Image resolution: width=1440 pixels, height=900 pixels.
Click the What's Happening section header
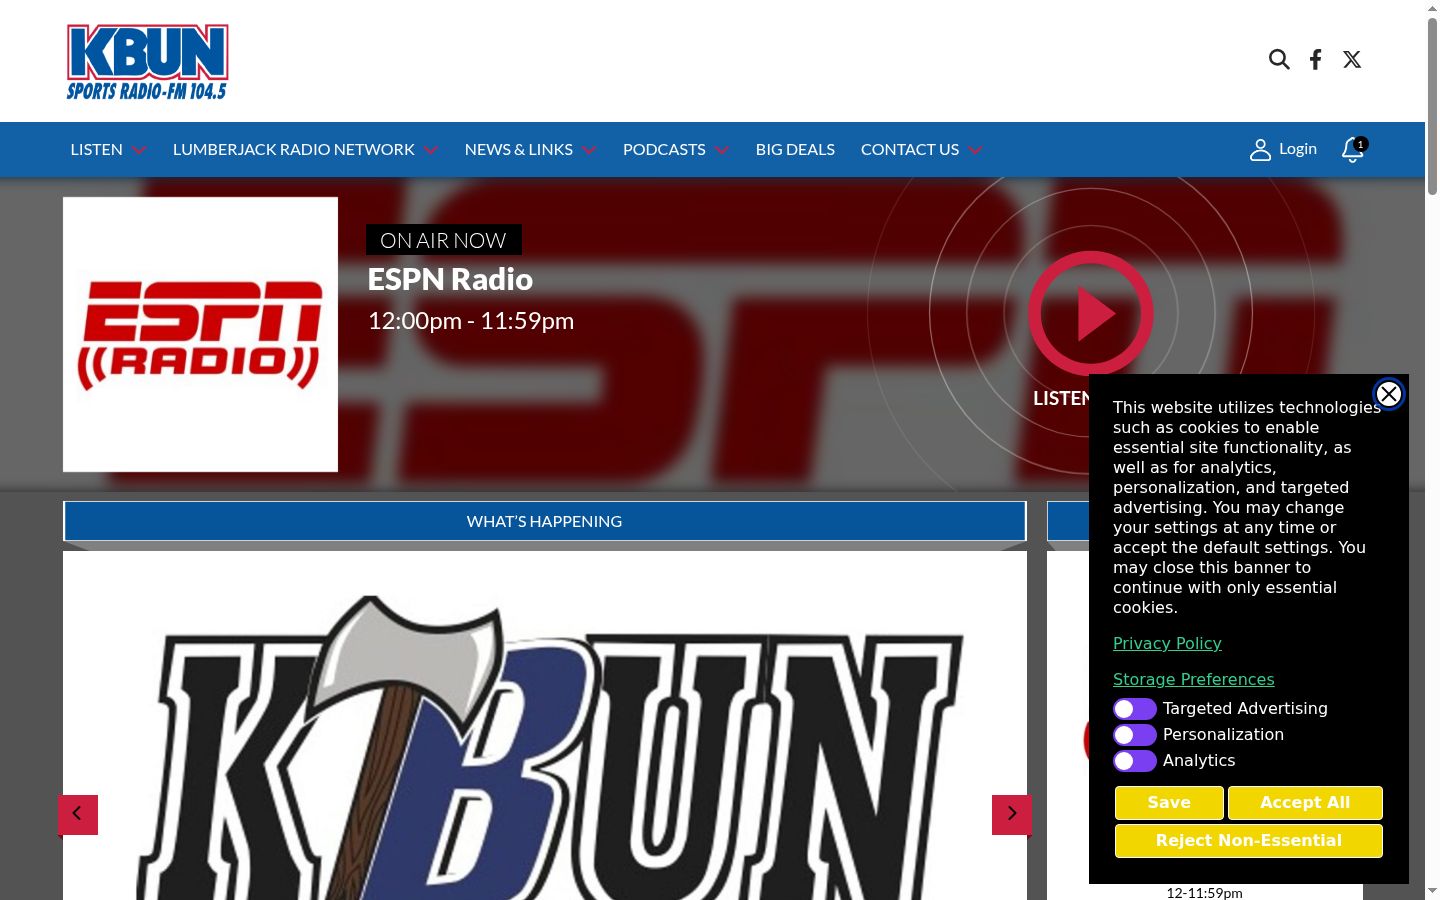click(545, 521)
